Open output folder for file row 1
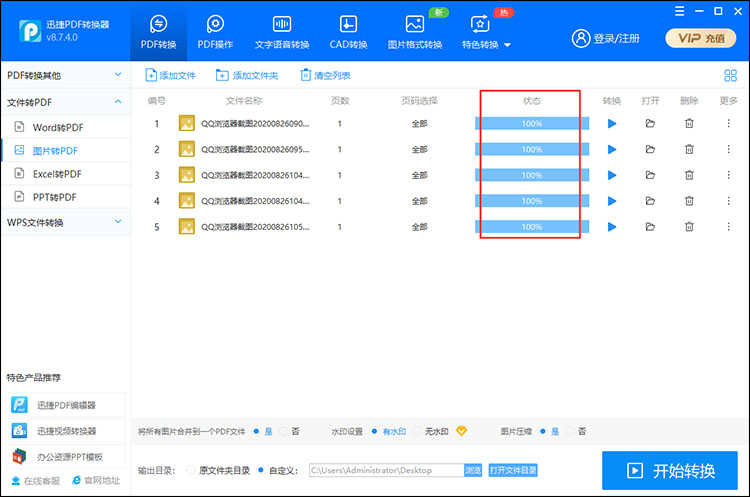750x497 pixels. pyautogui.click(x=650, y=123)
